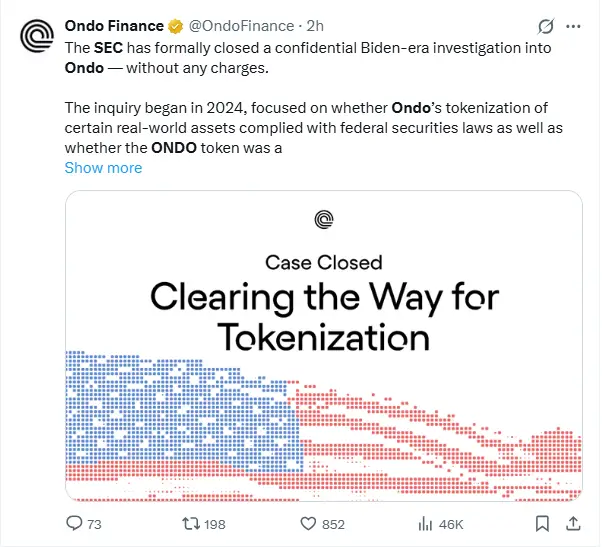
Task: Open the Ondo Finance display name link
Action: [x=113, y=25]
